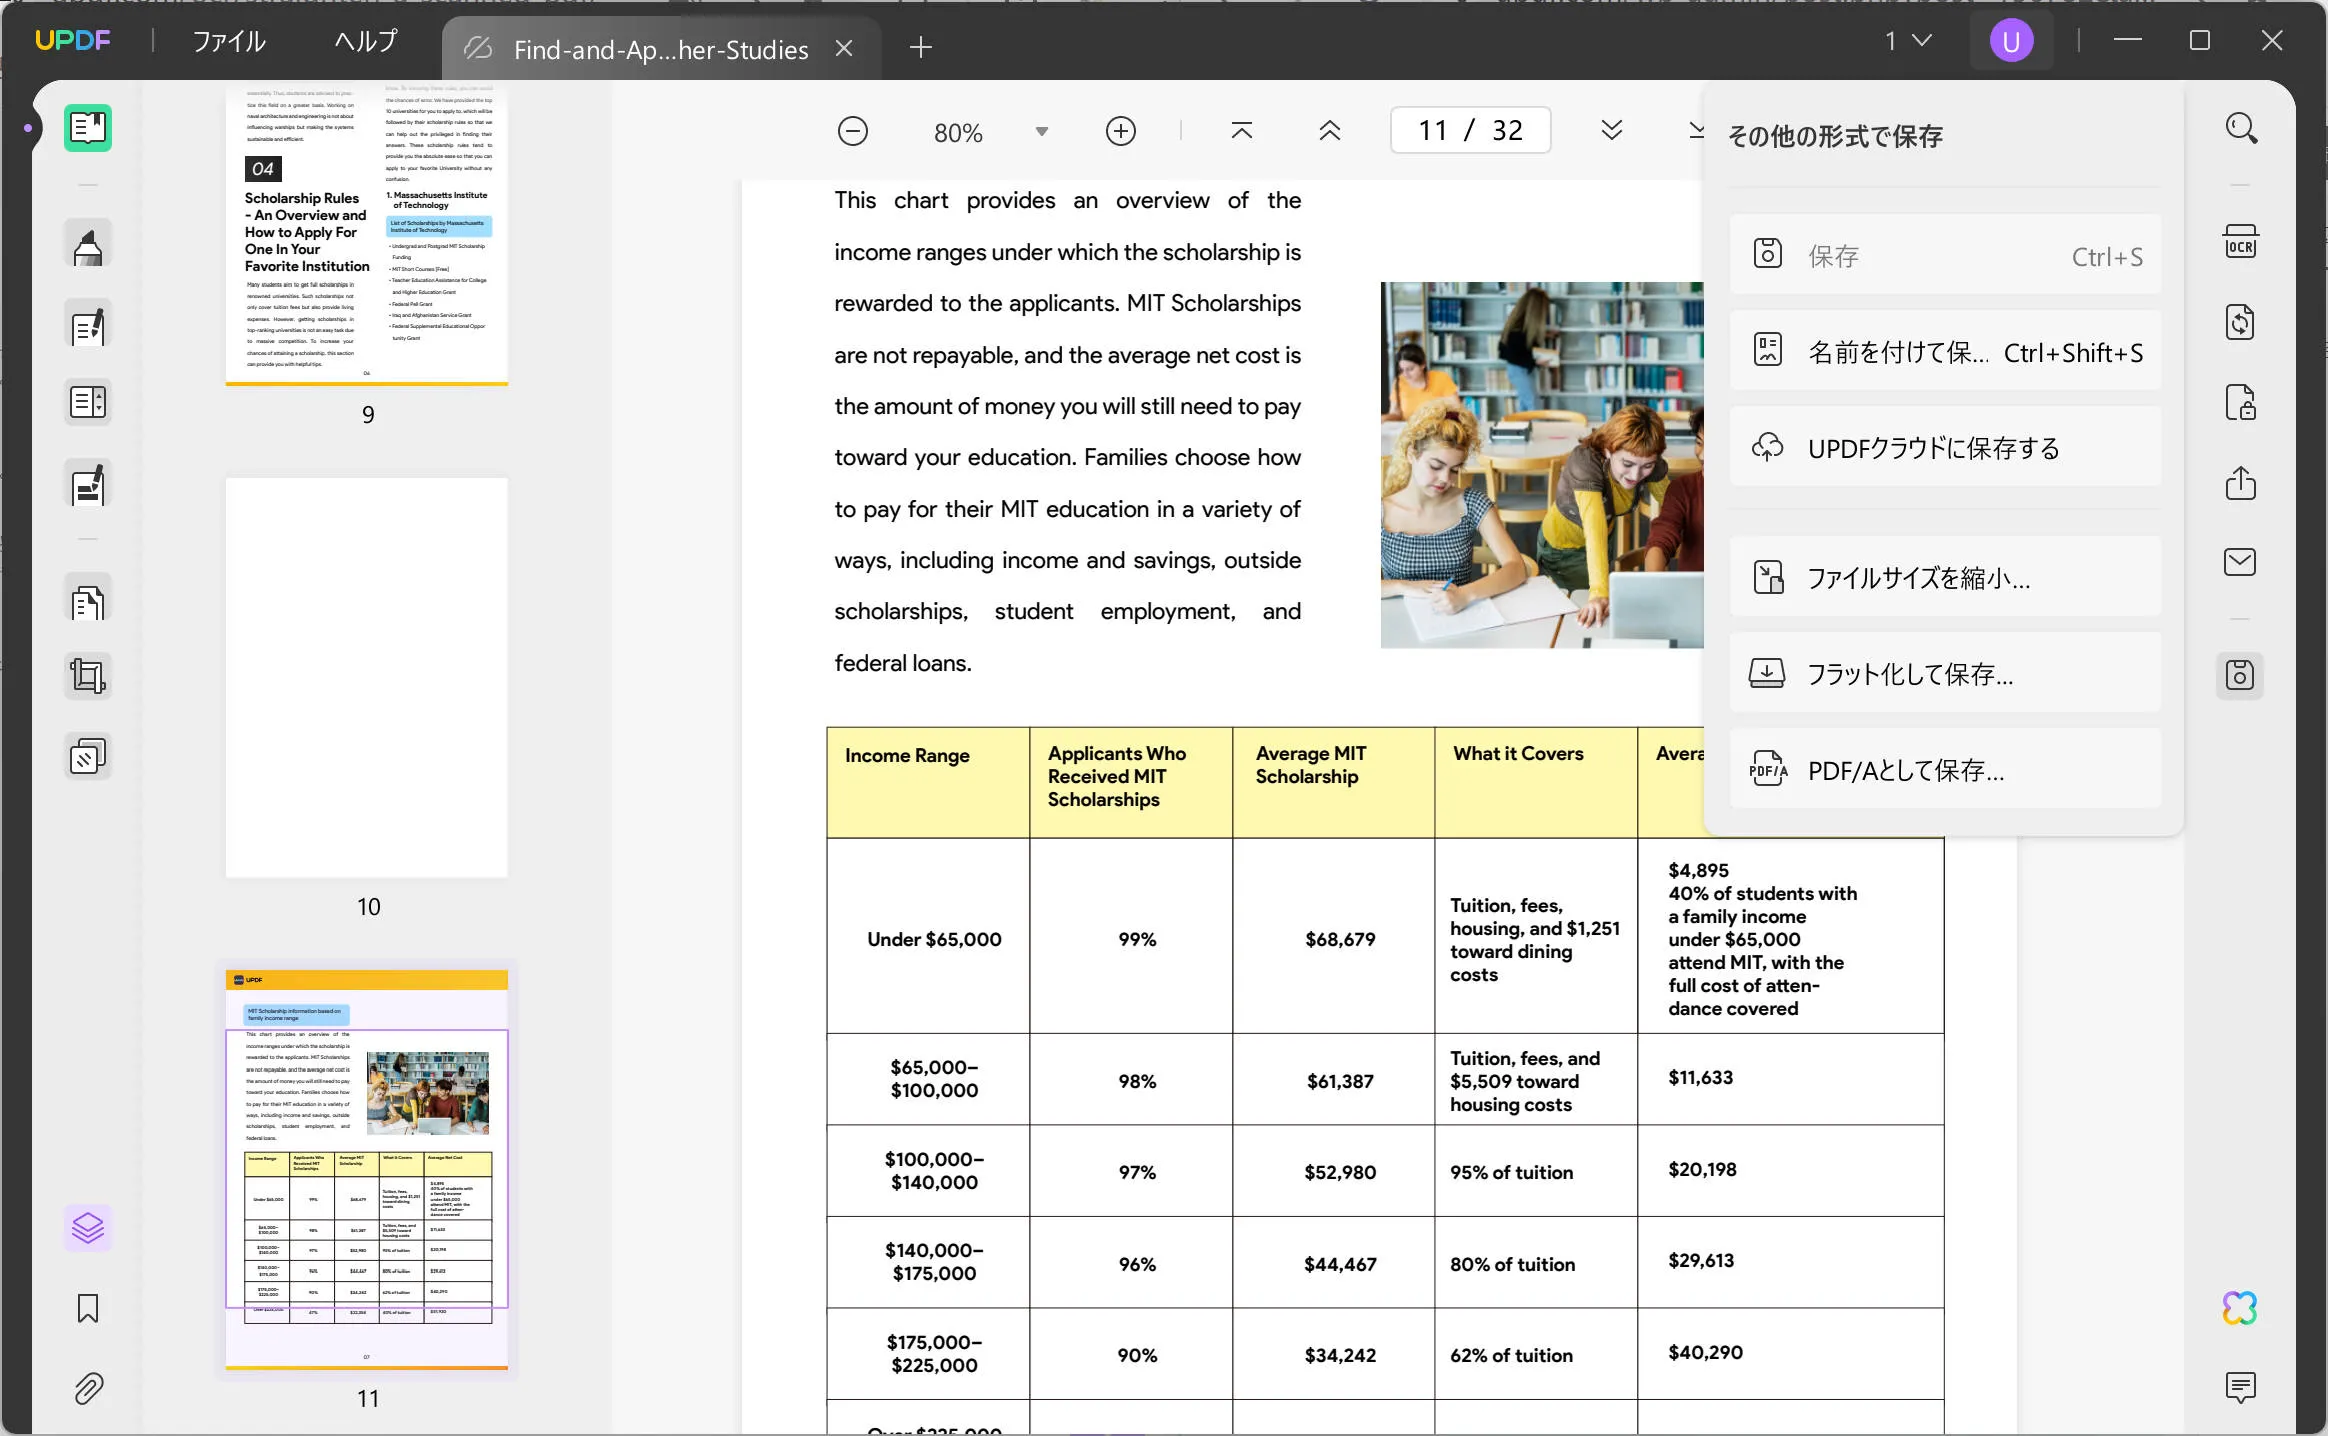Screen dimensions: 2328x1436
Task: Select the Comment highlighter tool
Action: tap(88, 245)
